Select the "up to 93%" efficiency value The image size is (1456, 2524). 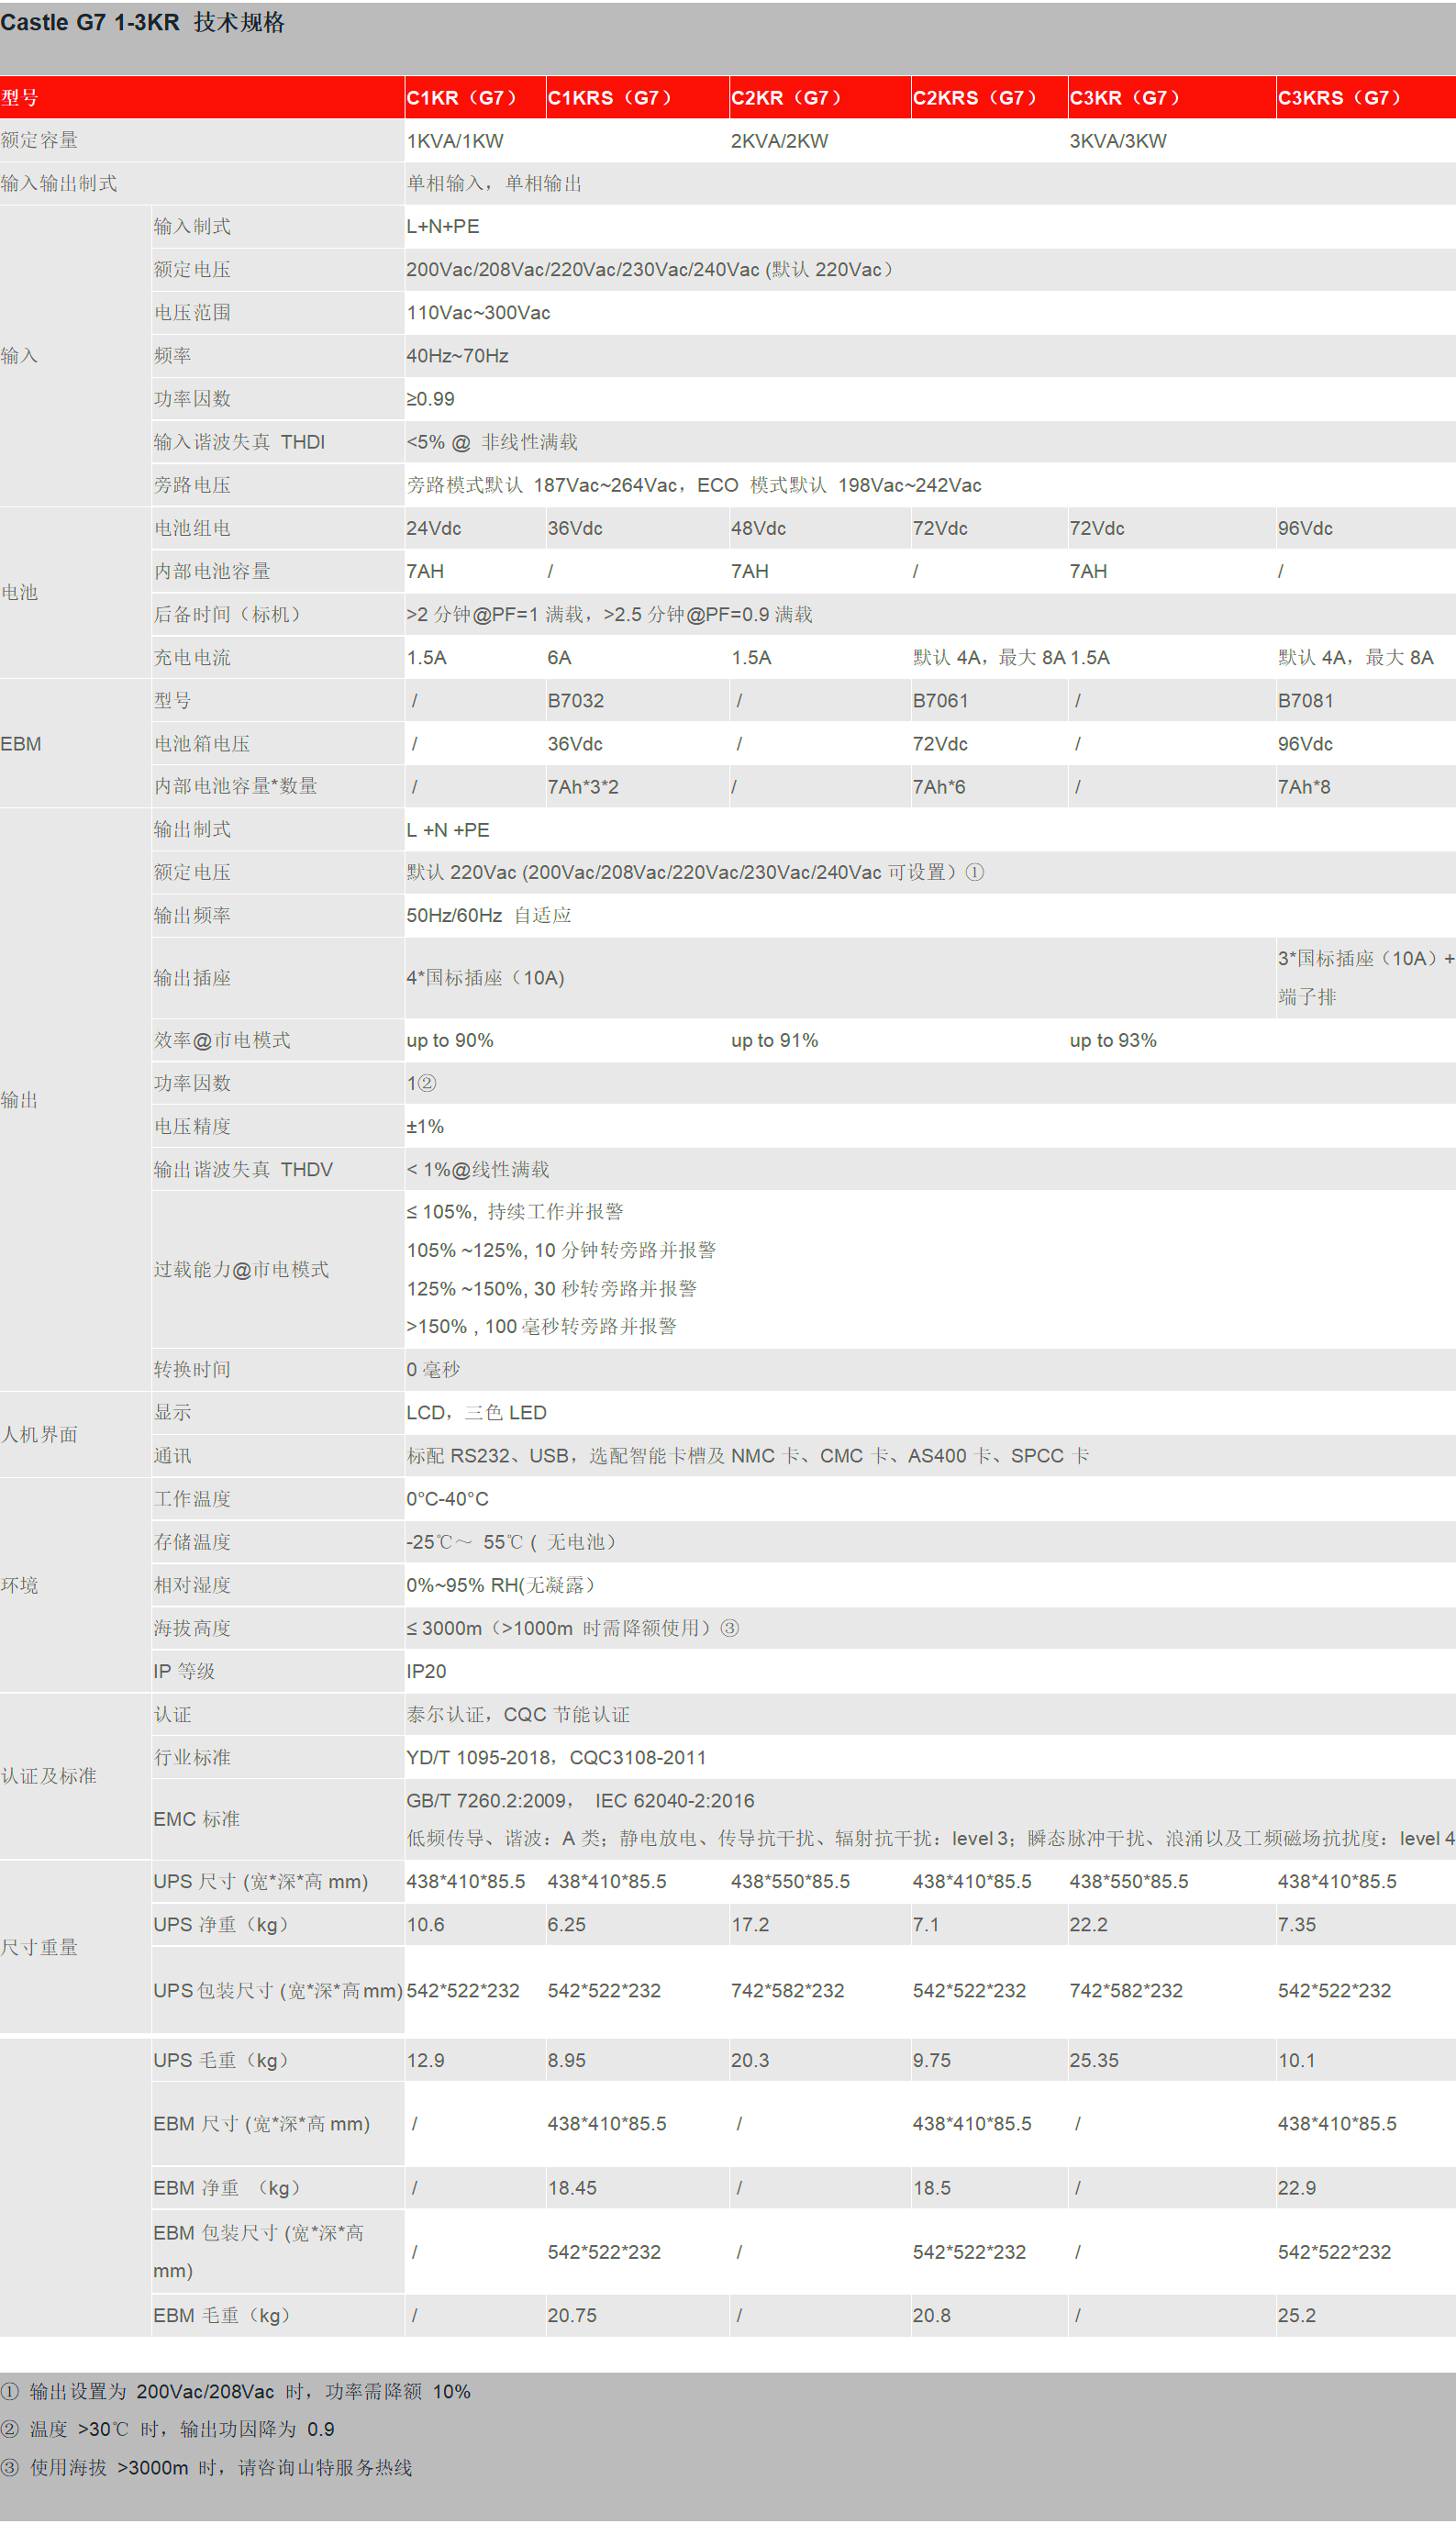tap(1113, 1040)
